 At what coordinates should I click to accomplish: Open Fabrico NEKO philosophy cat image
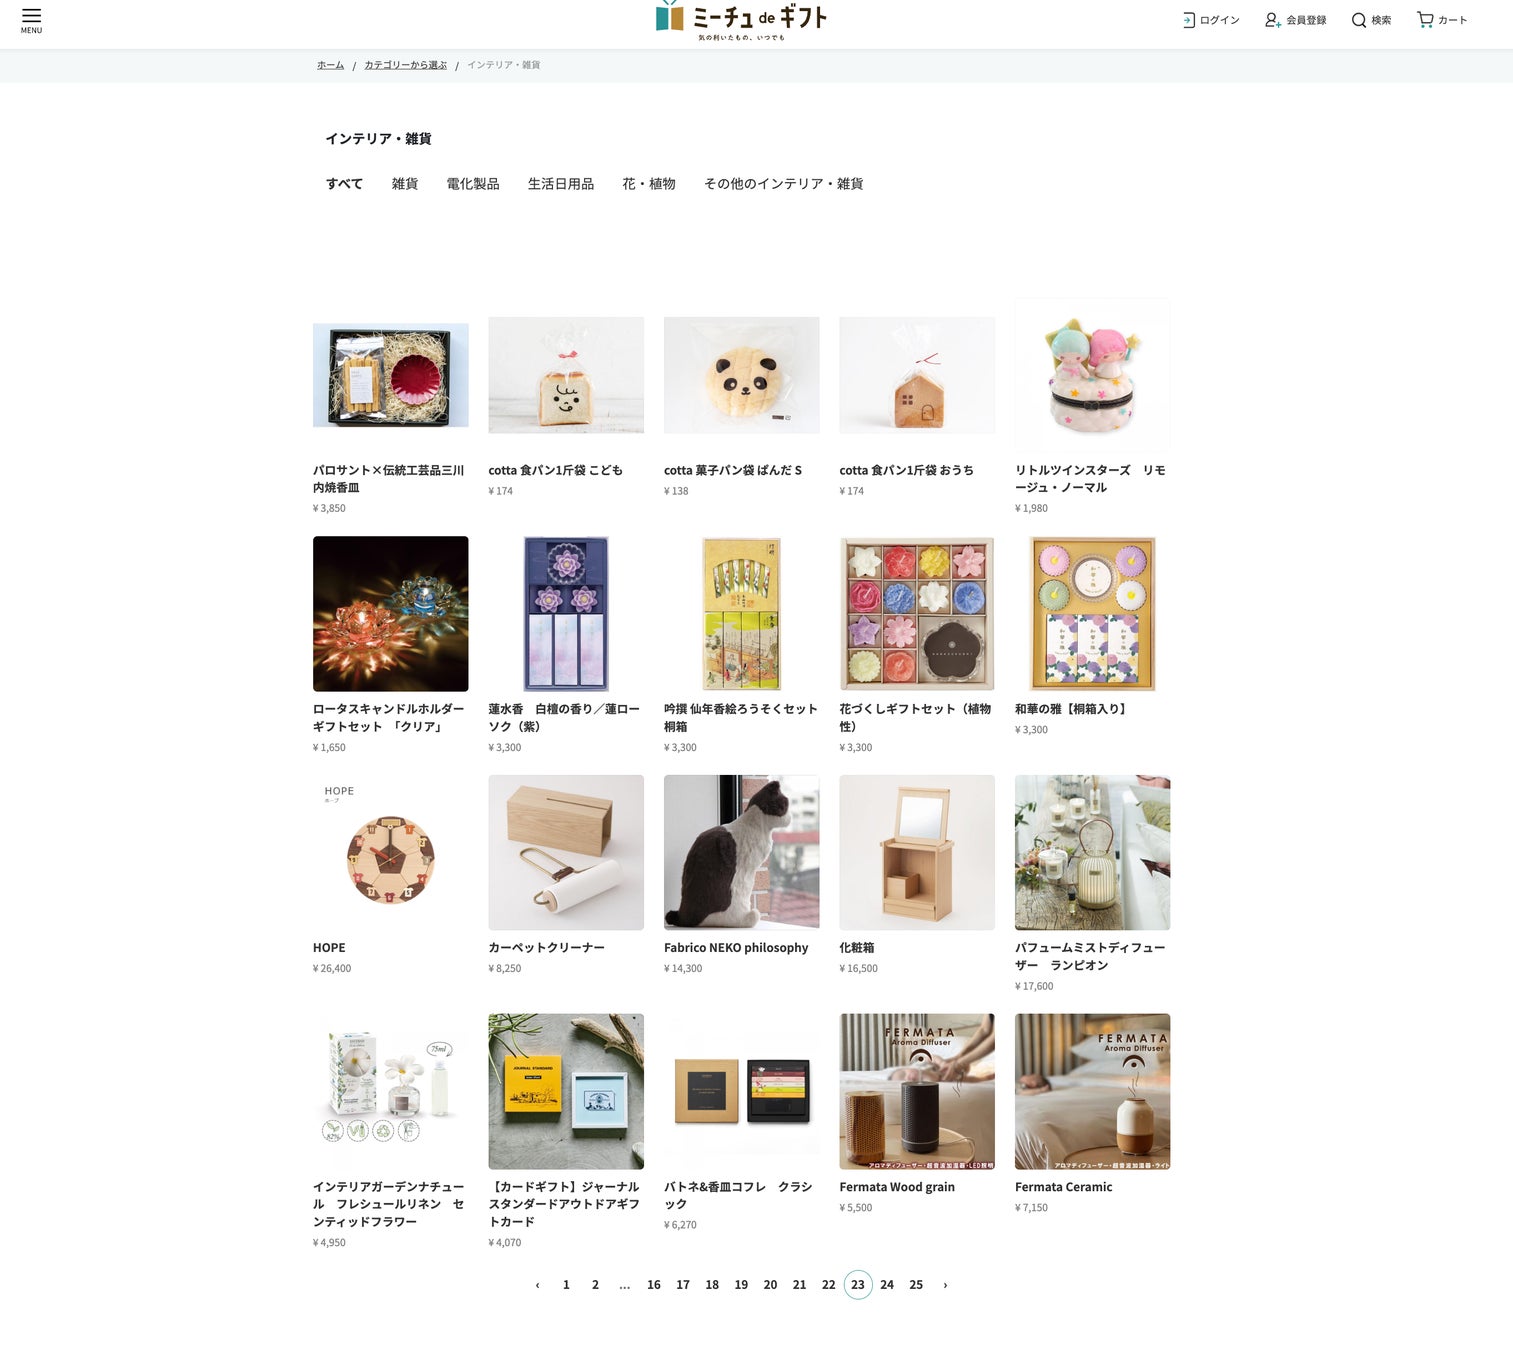[742, 853]
